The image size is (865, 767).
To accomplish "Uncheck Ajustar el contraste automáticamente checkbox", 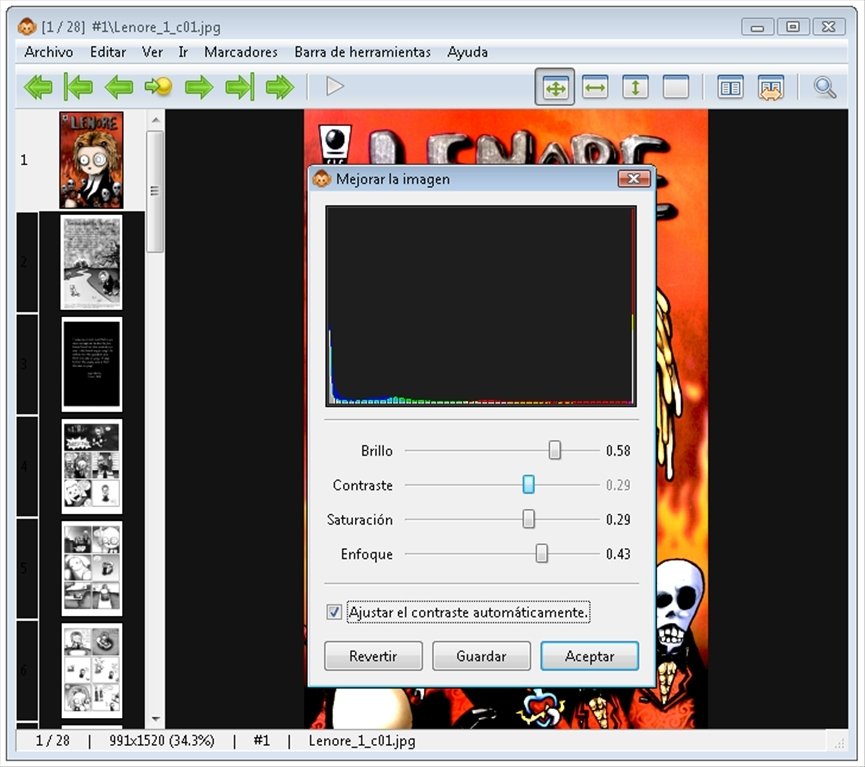I will point(334,612).
